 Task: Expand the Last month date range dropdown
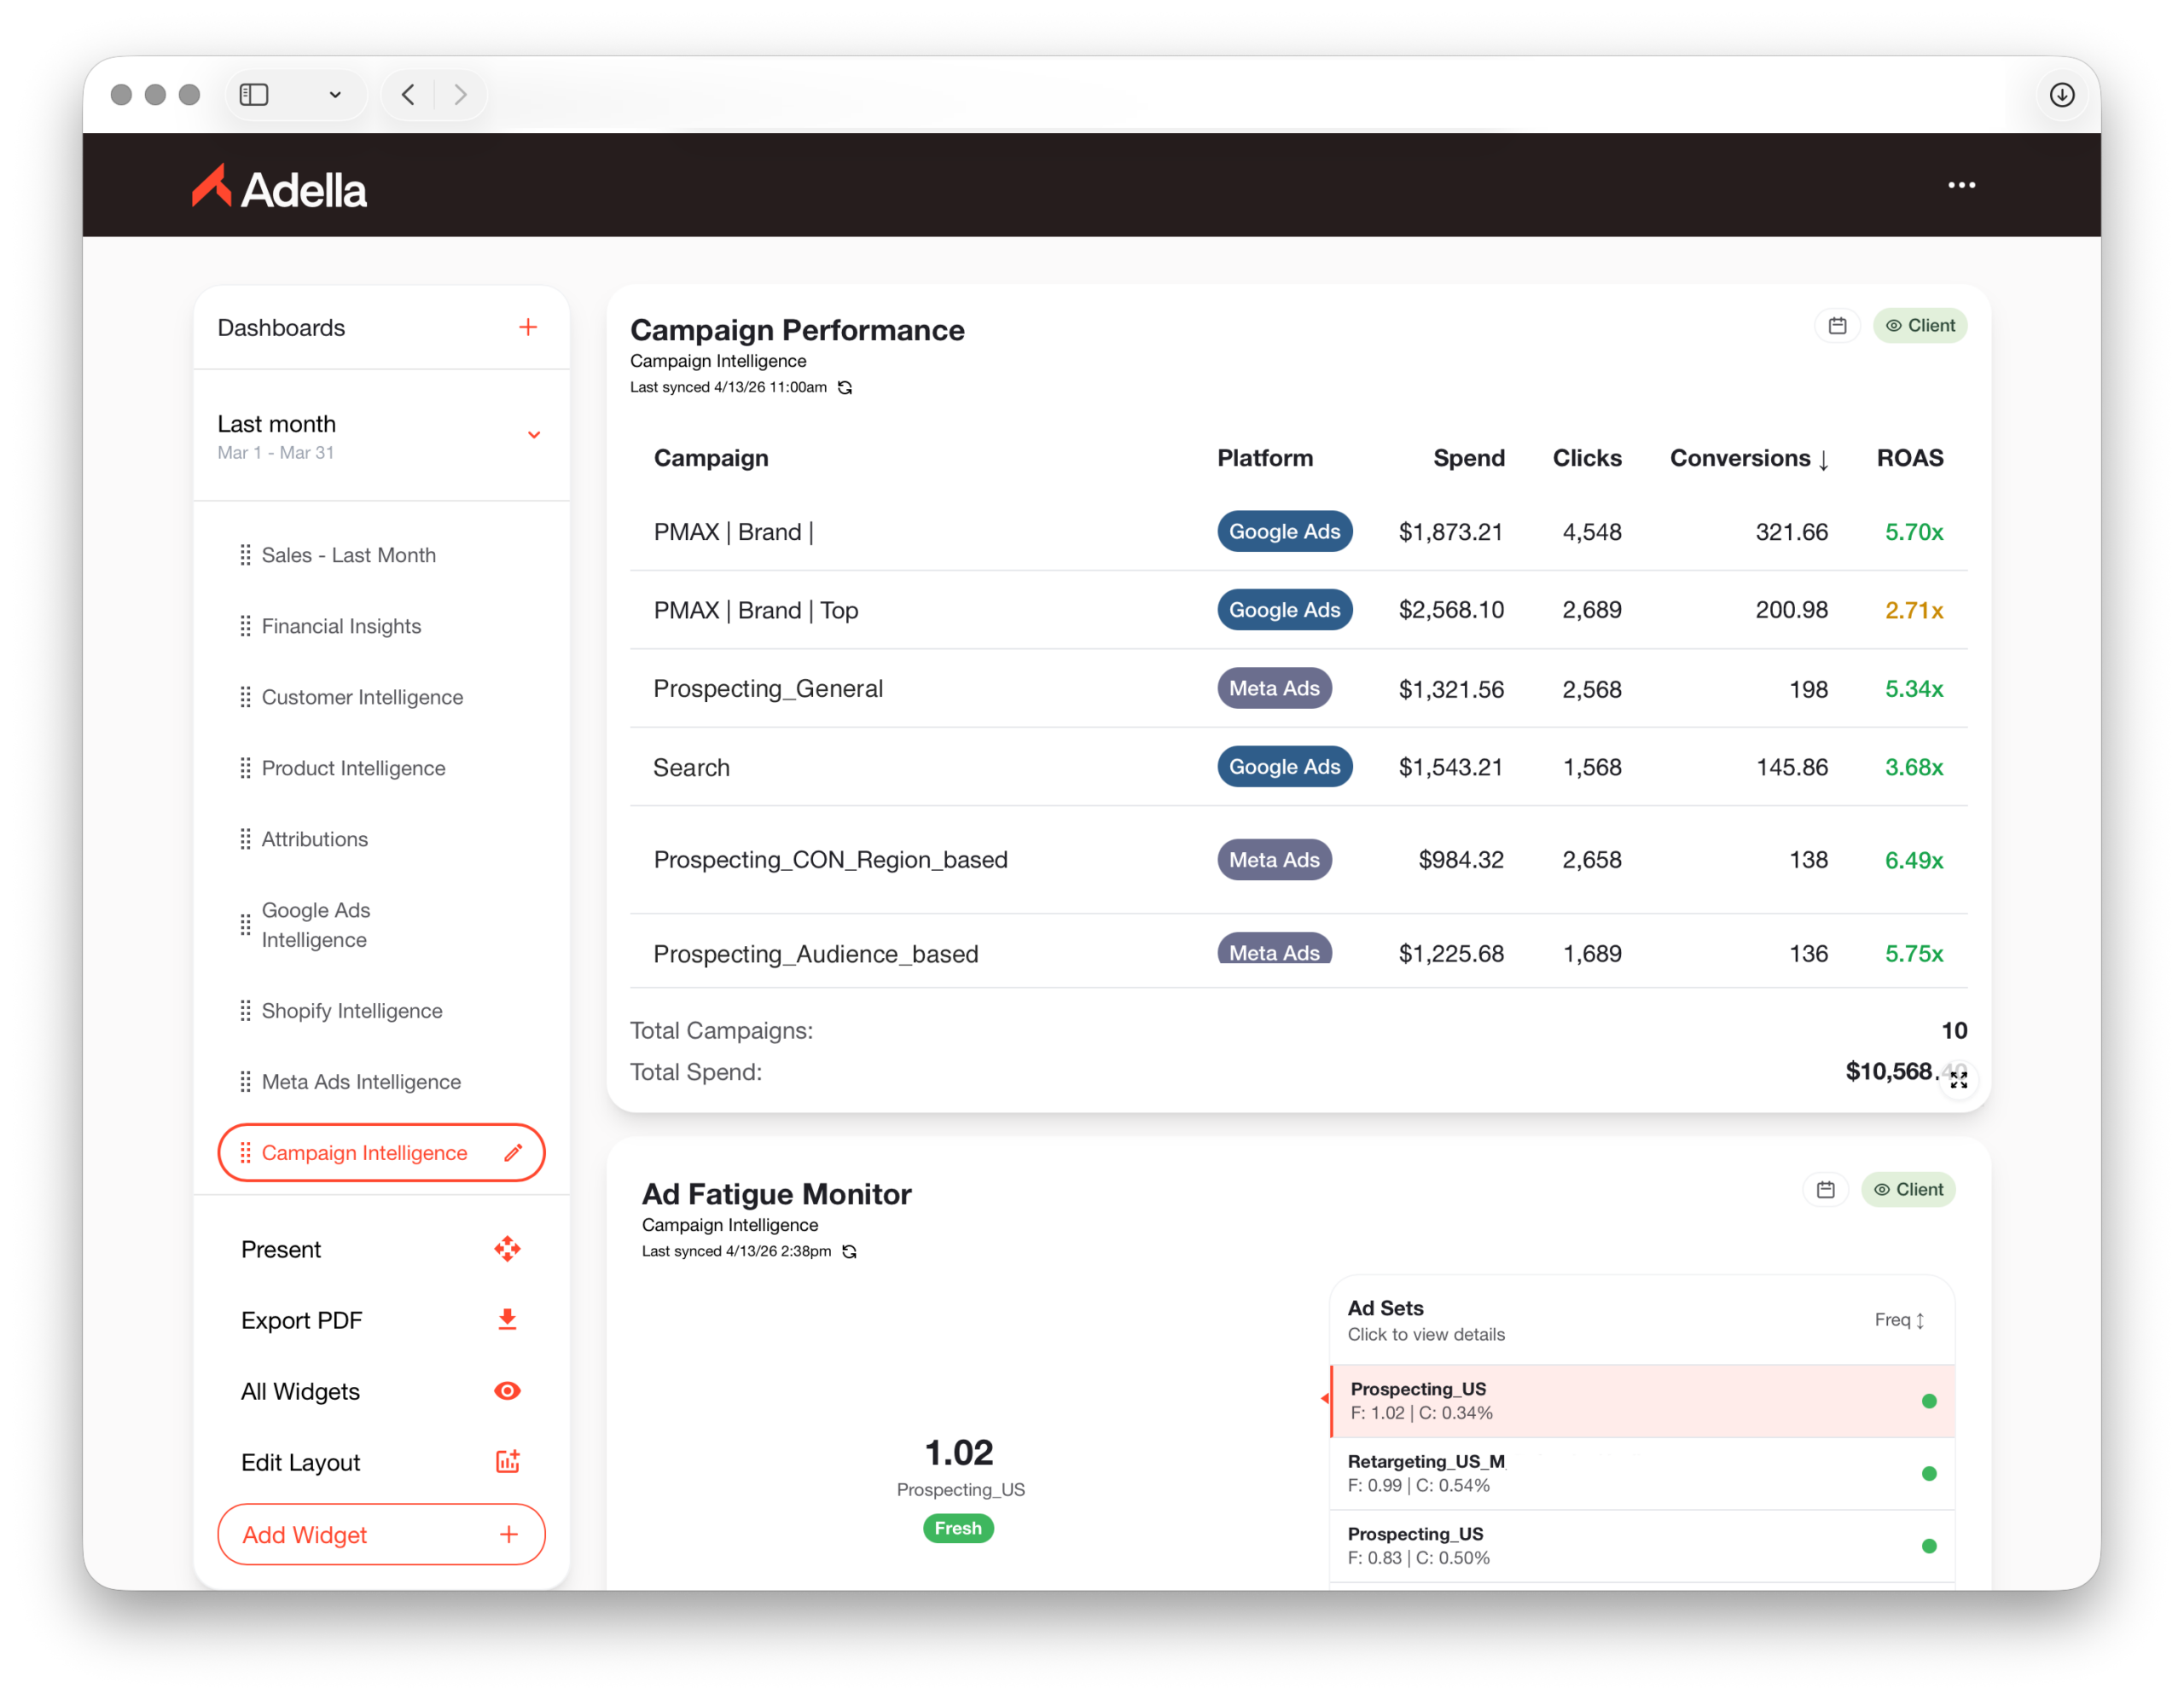point(534,435)
